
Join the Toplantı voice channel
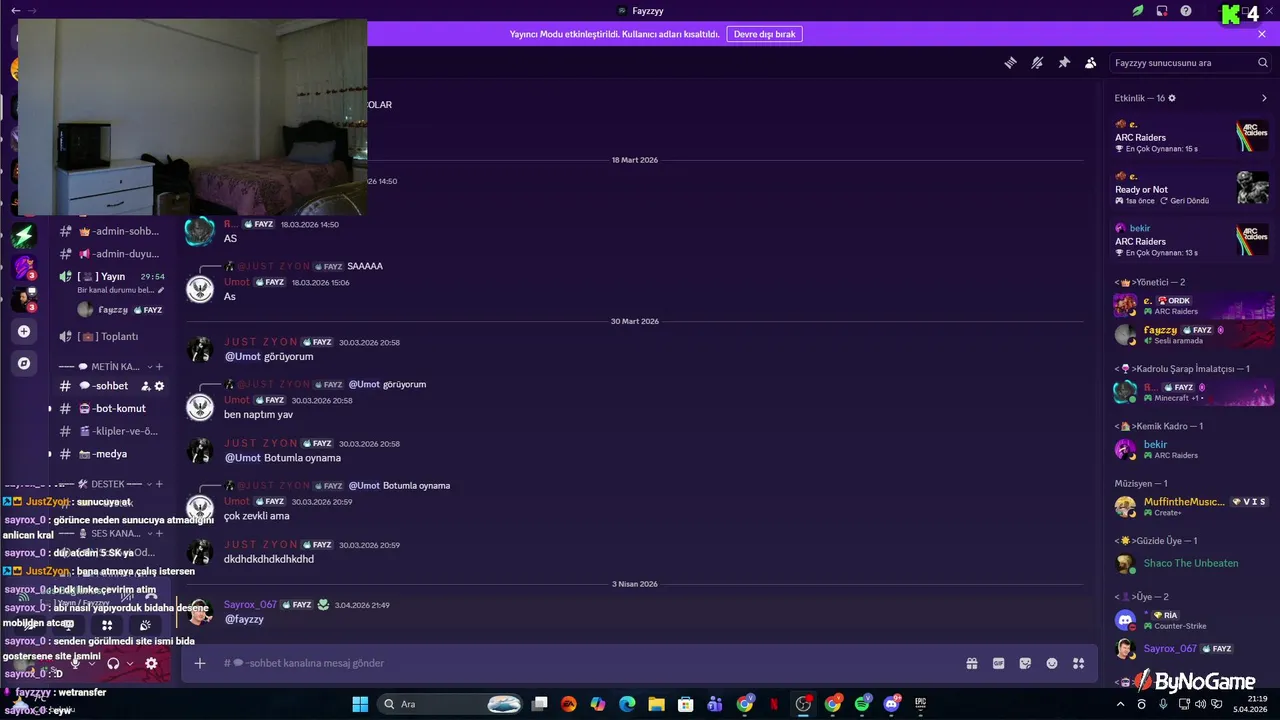pyautogui.click(x=111, y=337)
